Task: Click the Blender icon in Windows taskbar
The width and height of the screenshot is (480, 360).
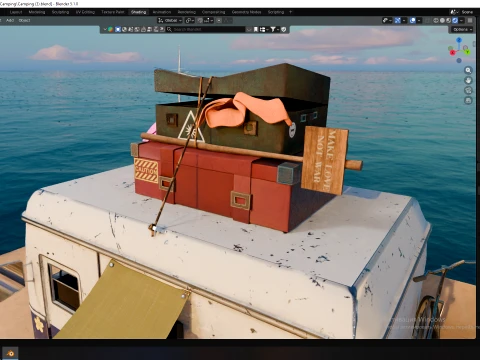Action: click(10, 353)
